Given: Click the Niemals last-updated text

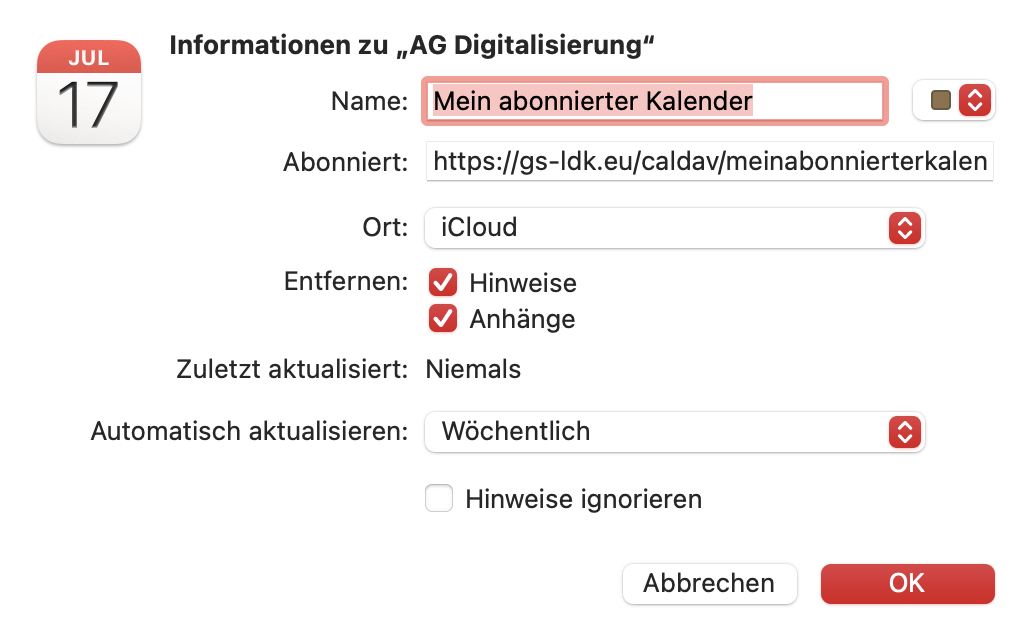Looking at the screenshot, I should (473, 370).
